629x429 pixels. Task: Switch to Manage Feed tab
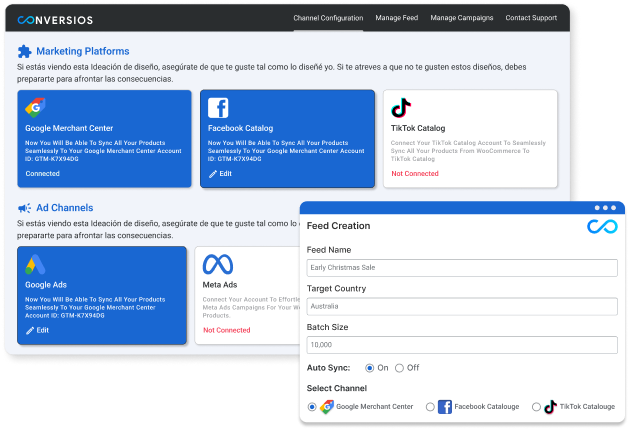pyautogui.click(x=396, y=18)
